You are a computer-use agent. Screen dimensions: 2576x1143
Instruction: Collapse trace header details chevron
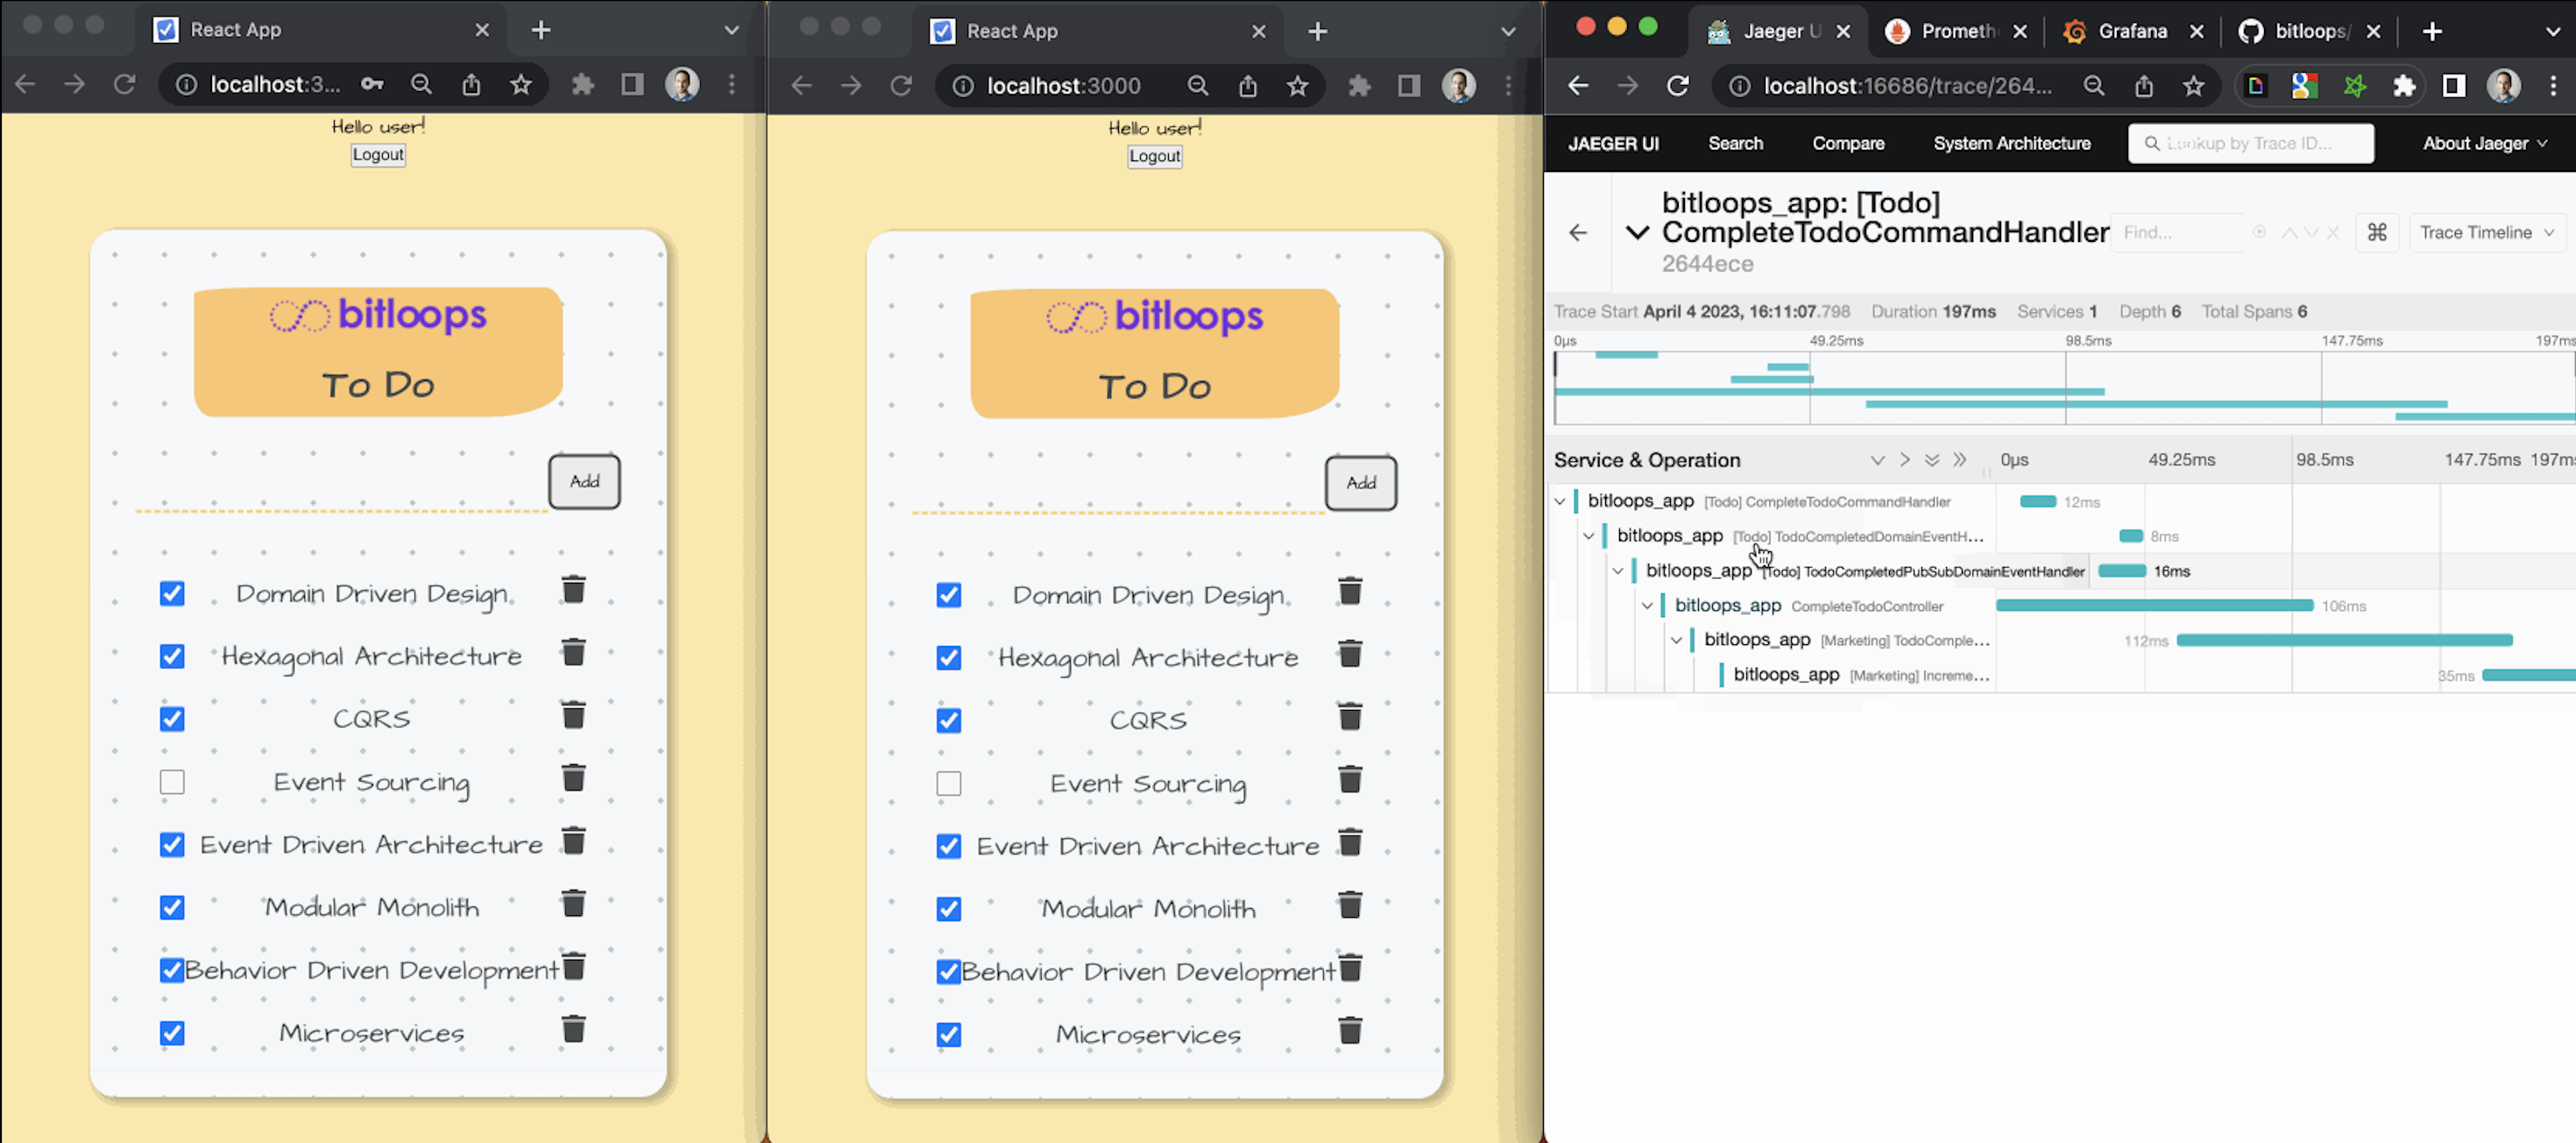point(1637,233)
